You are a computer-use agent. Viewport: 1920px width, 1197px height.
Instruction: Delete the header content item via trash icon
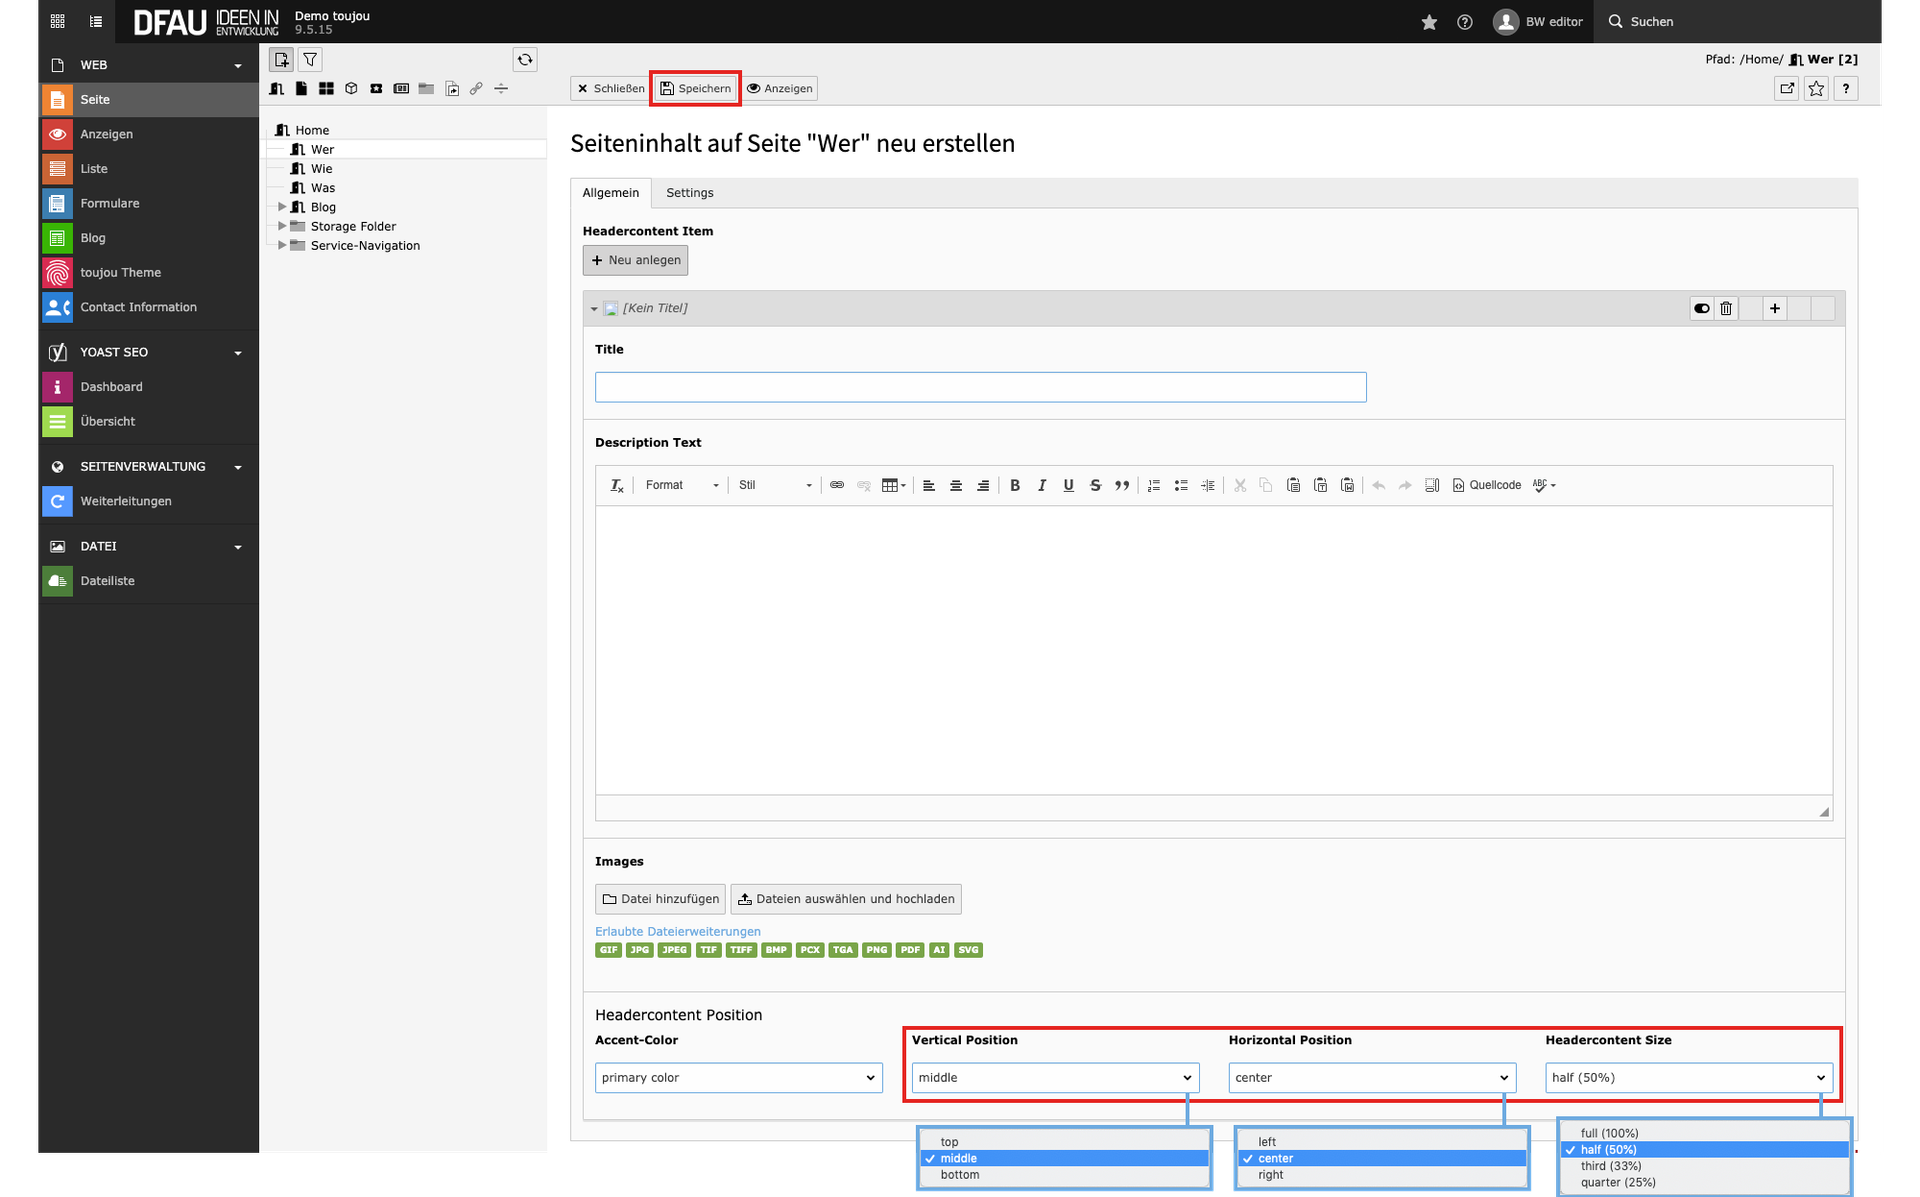click(x=1726, y=308)
